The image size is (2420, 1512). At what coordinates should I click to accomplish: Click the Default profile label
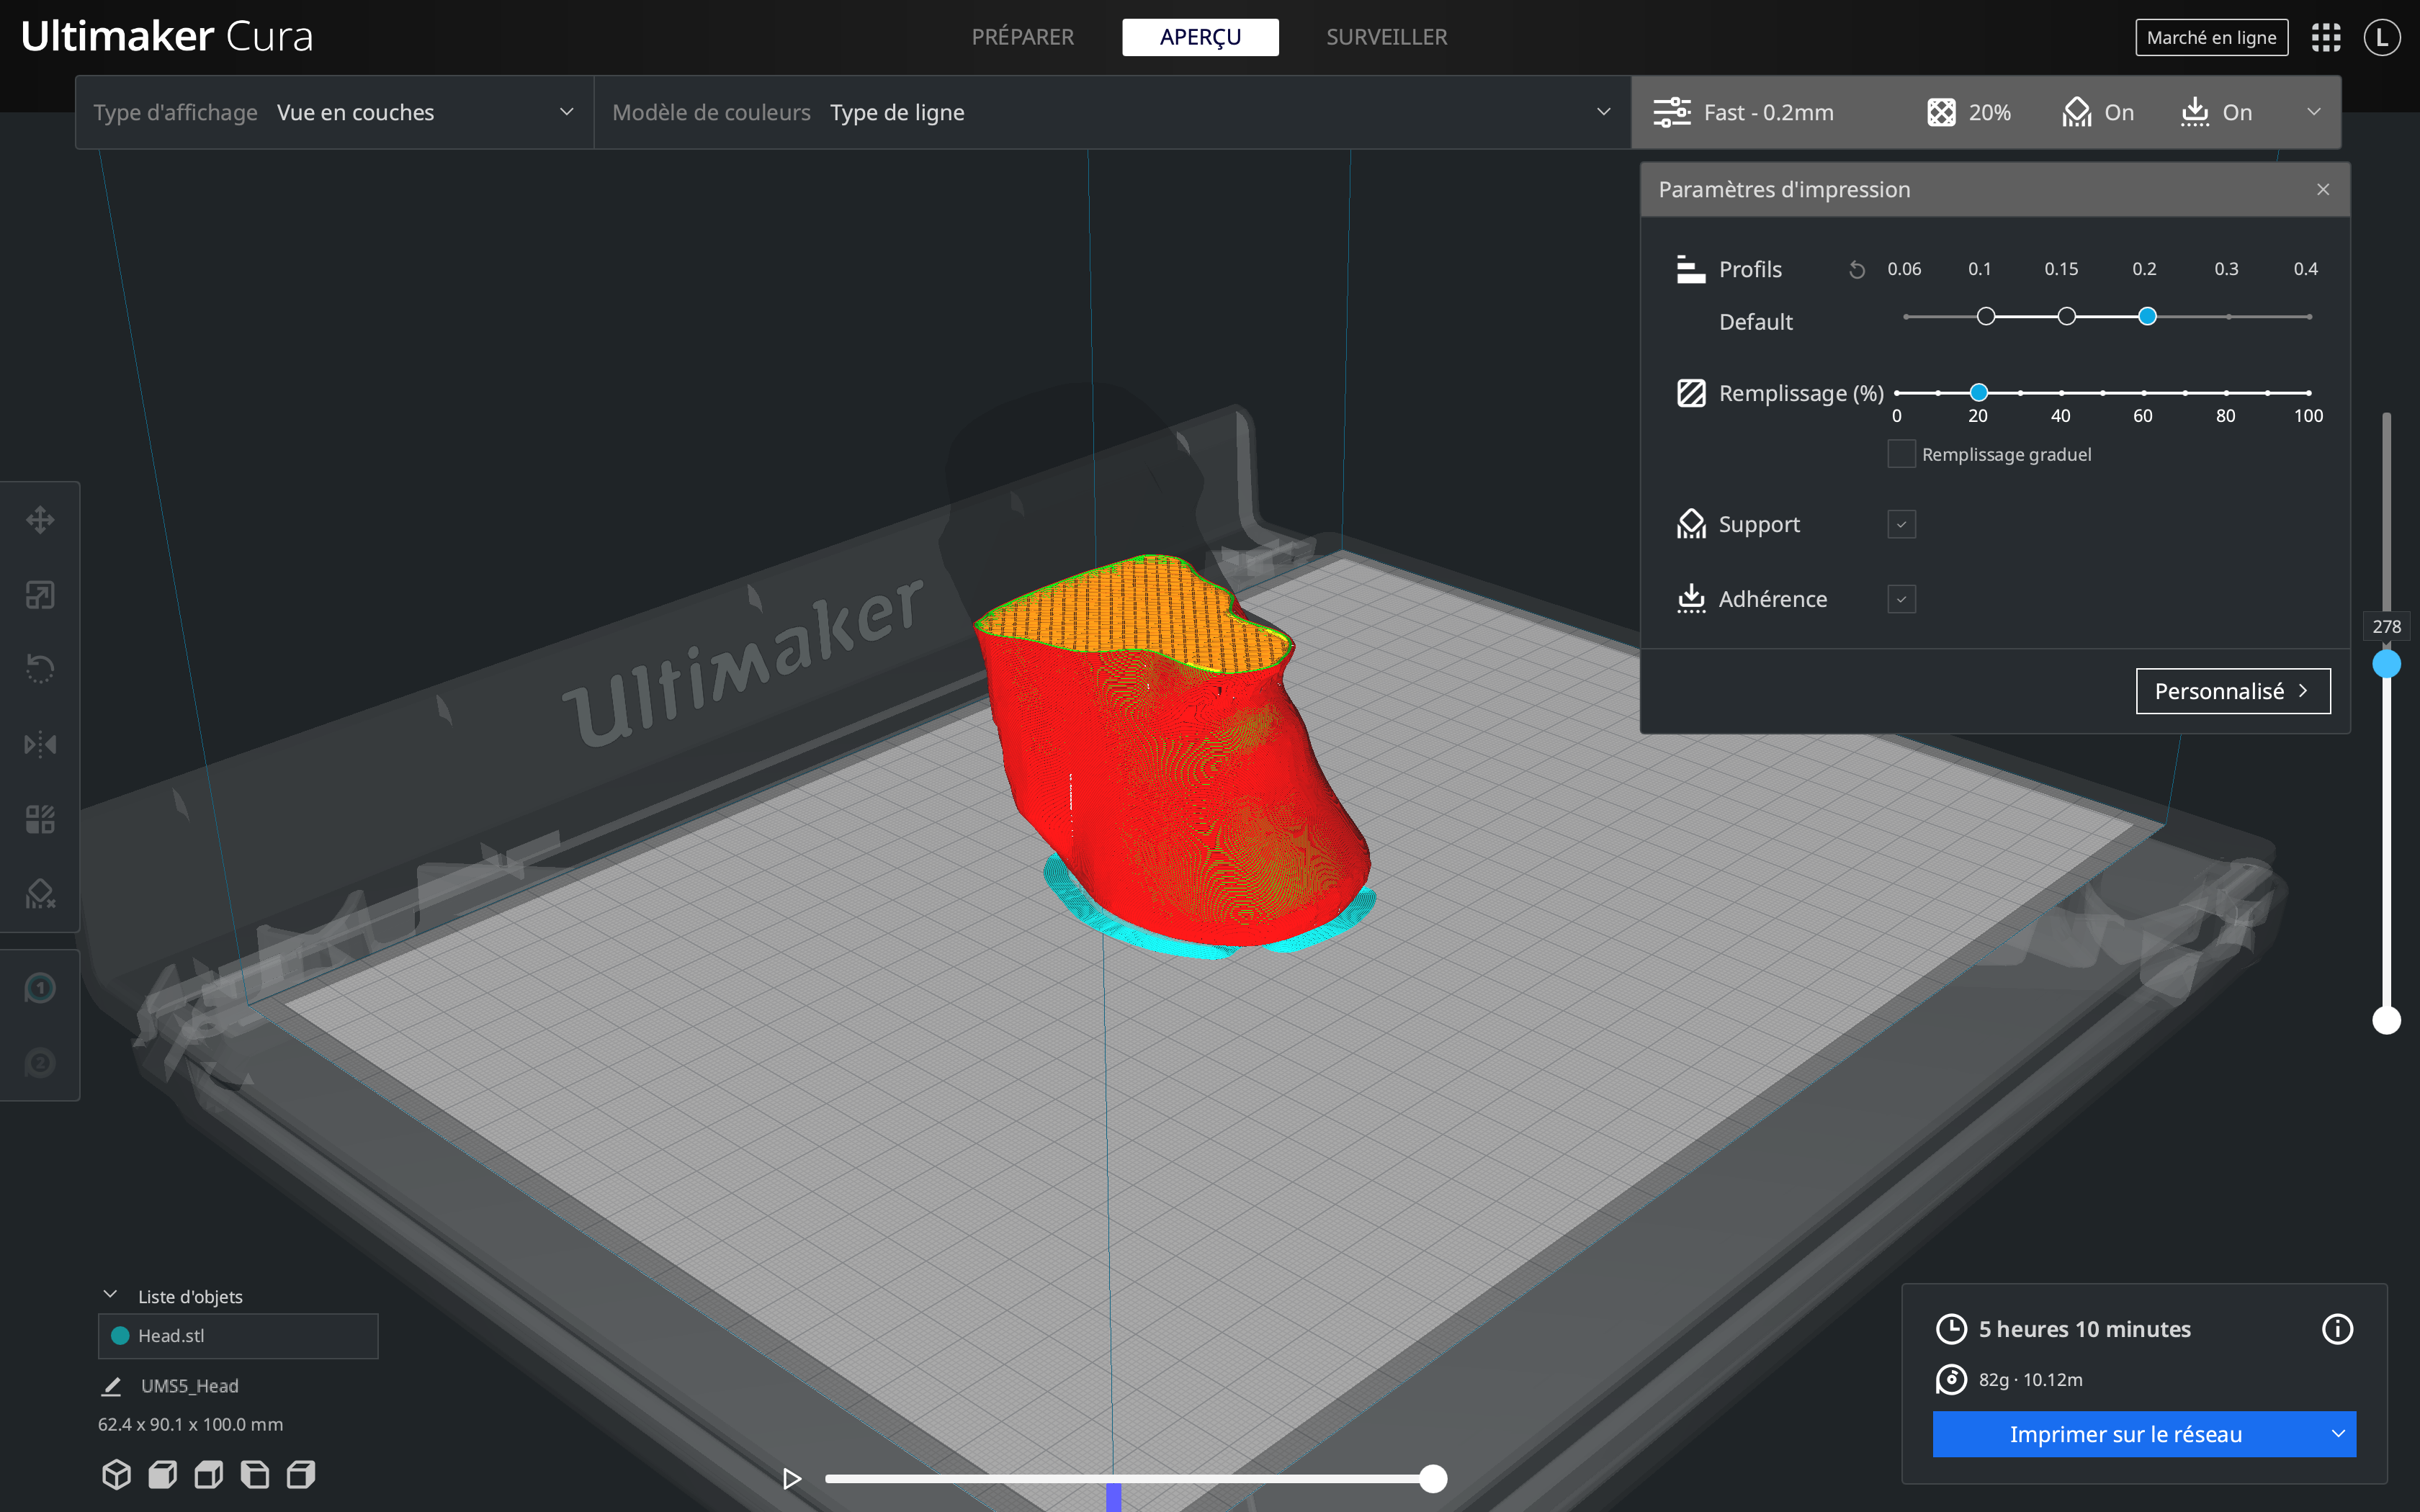(1755, 322)
